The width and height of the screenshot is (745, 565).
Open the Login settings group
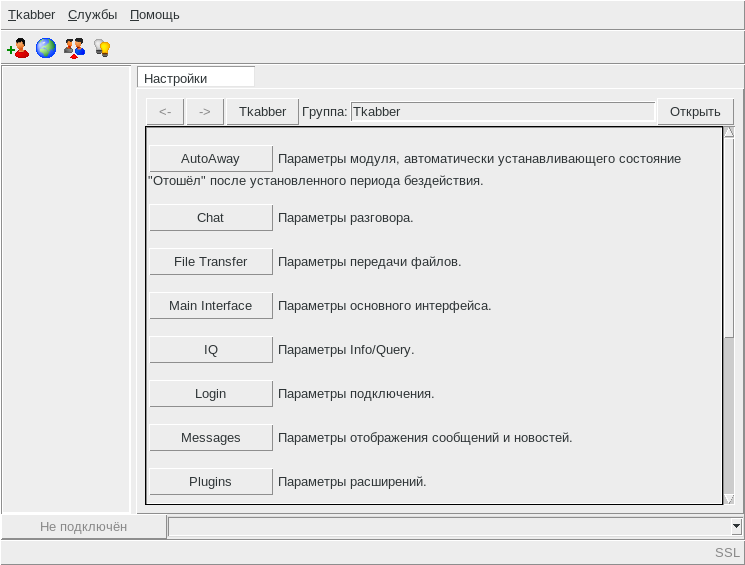point(211,393)
